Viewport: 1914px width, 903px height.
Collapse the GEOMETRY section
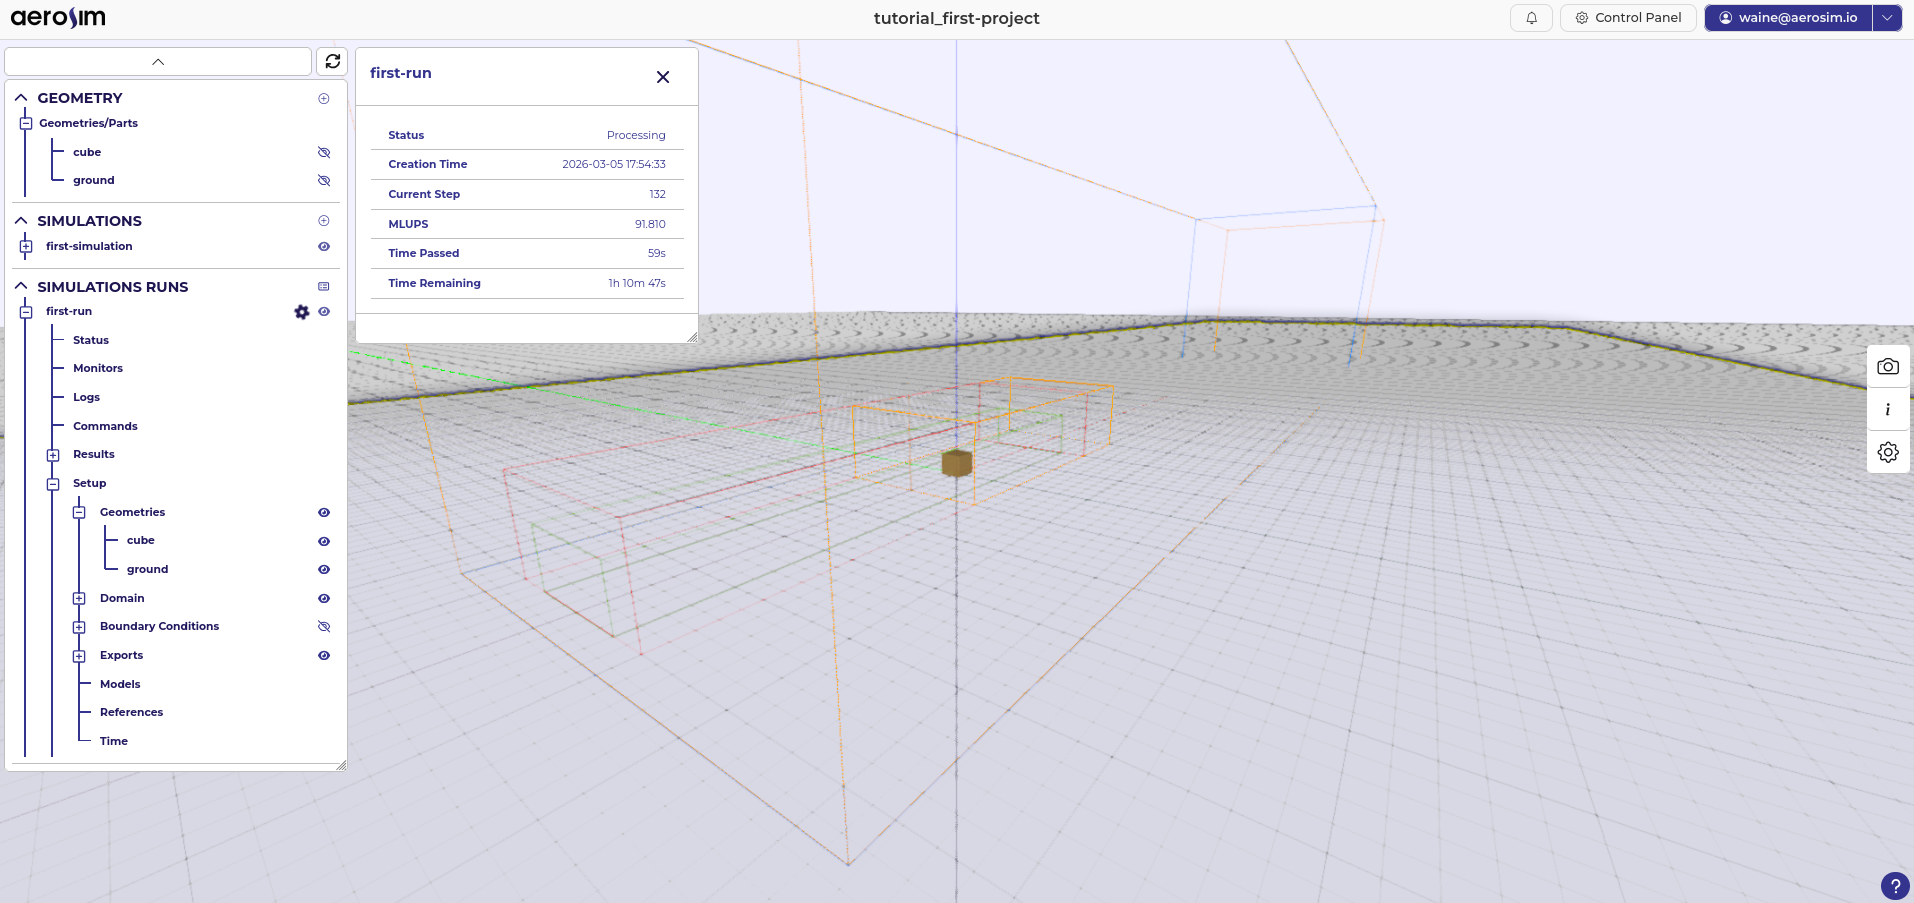(21, 98)
